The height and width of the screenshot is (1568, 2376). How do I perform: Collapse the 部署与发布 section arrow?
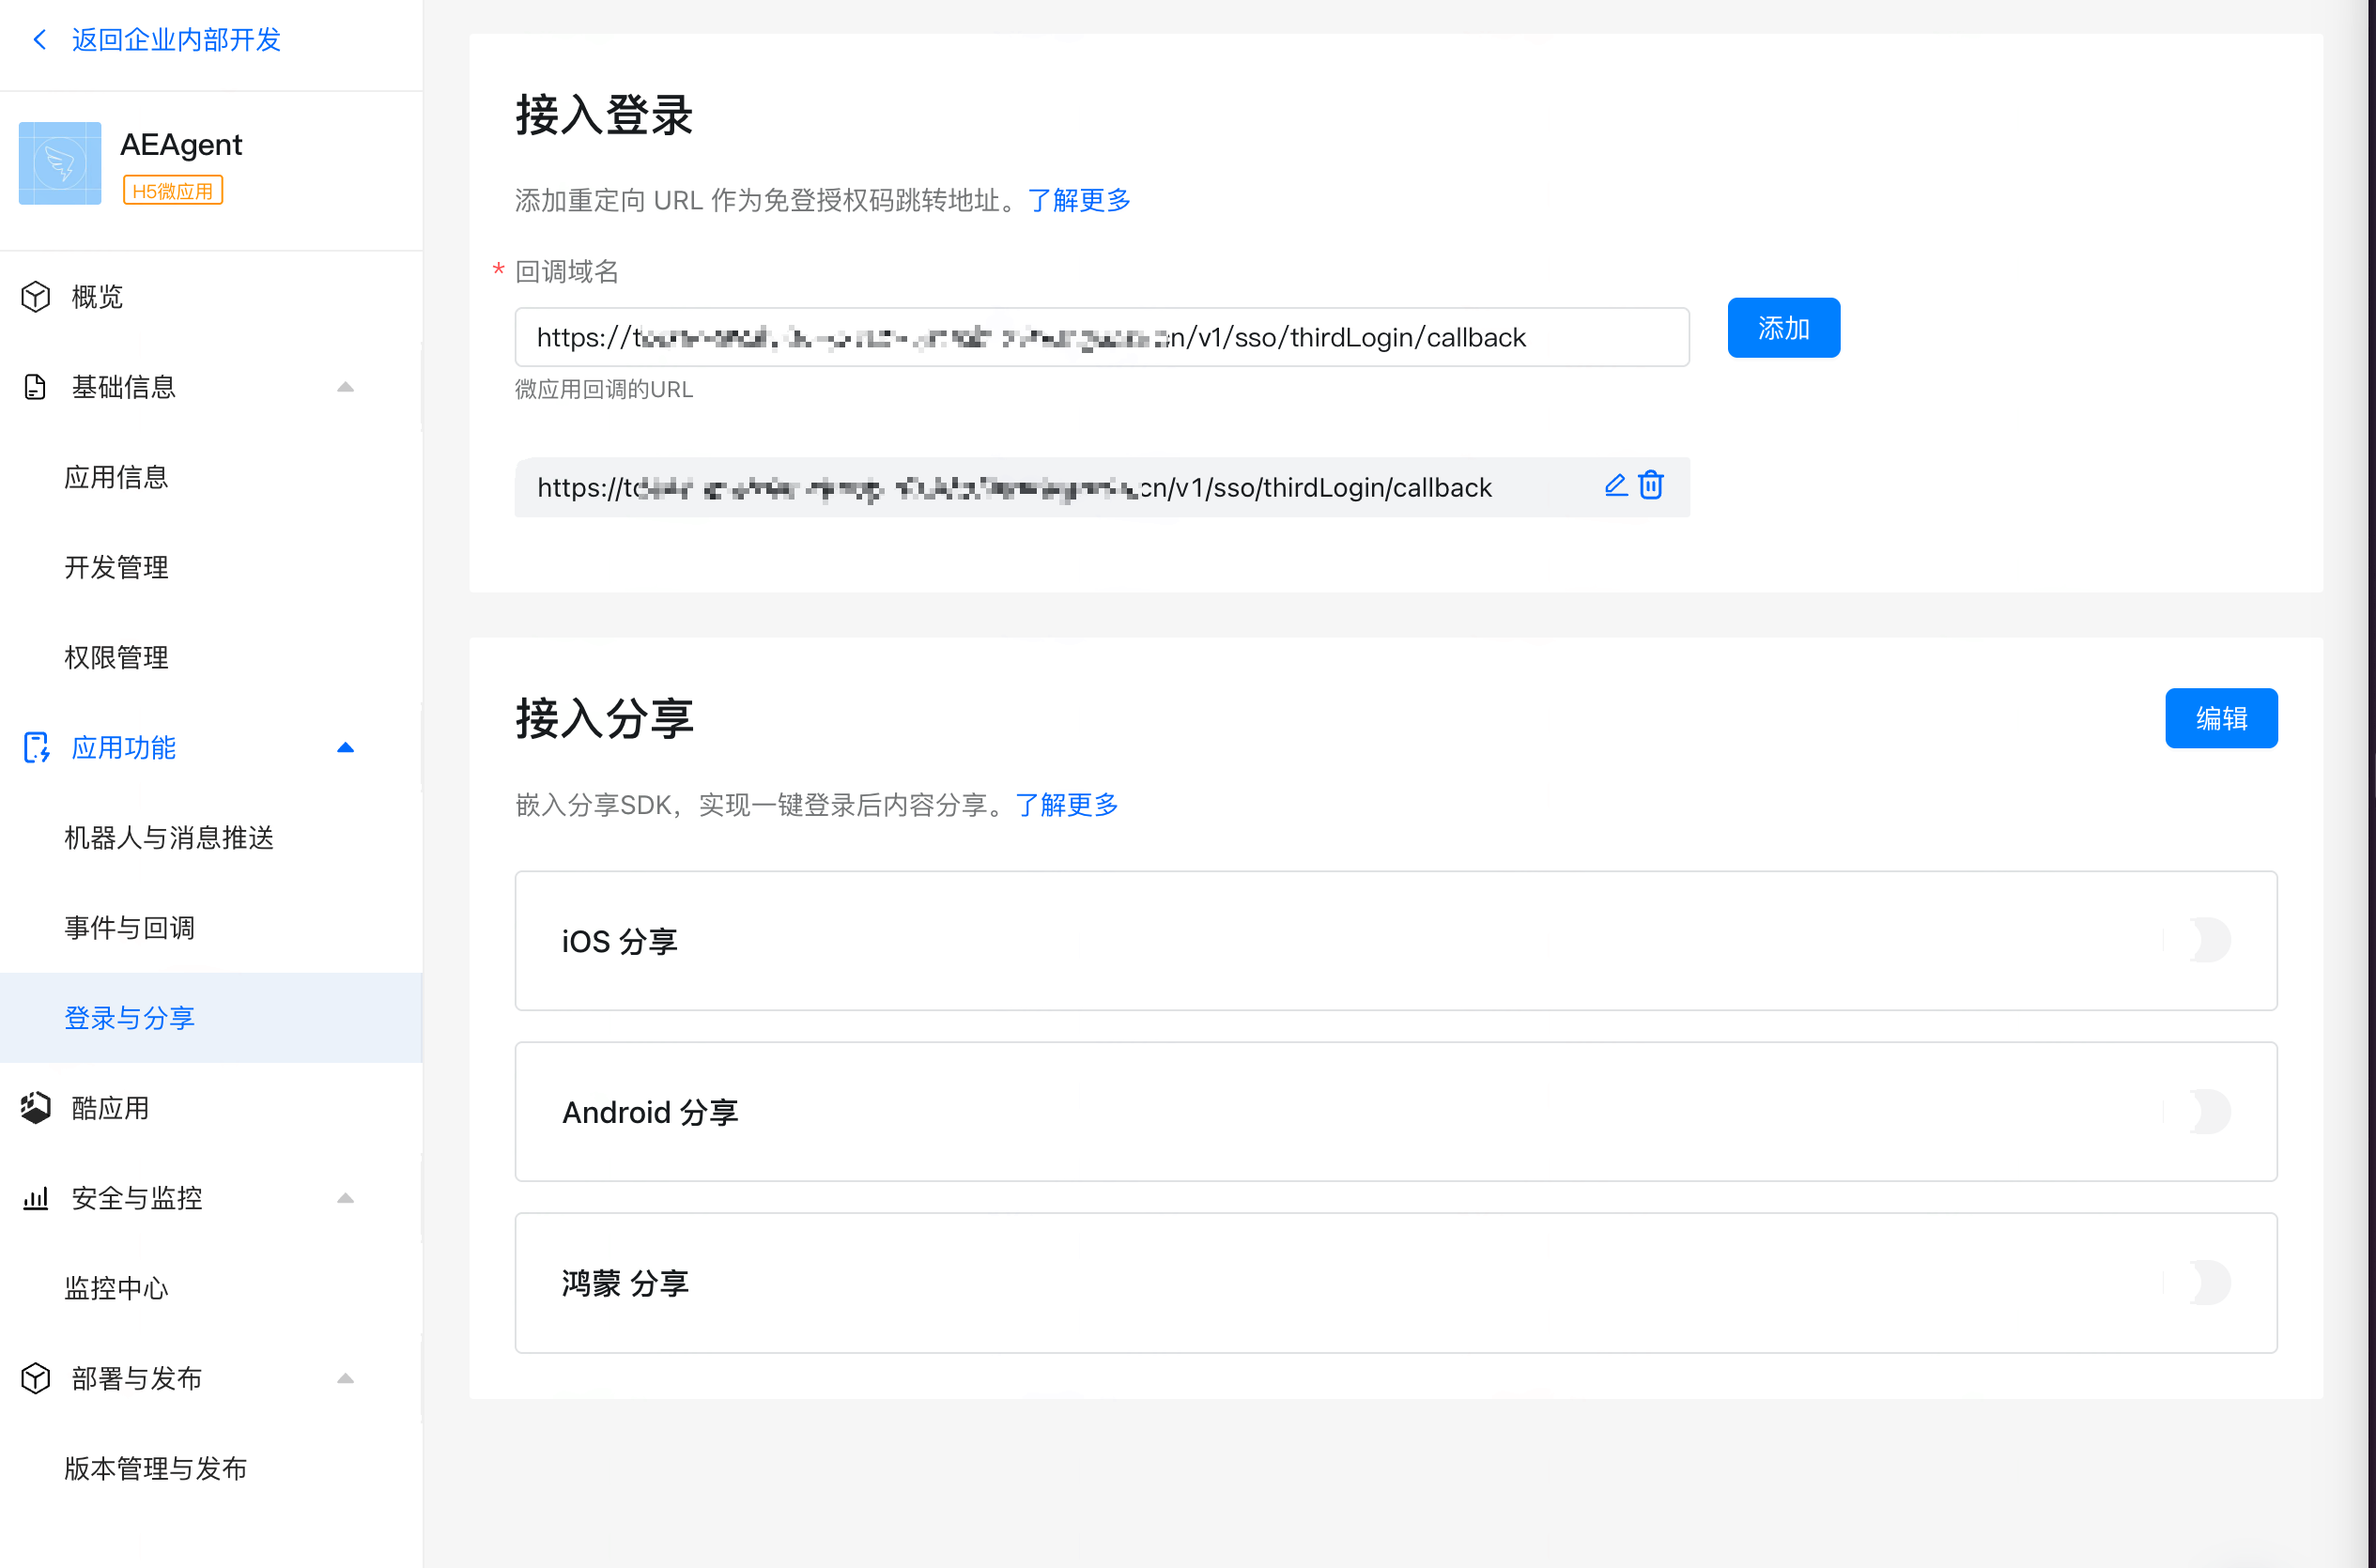(x=345, y=1378)
